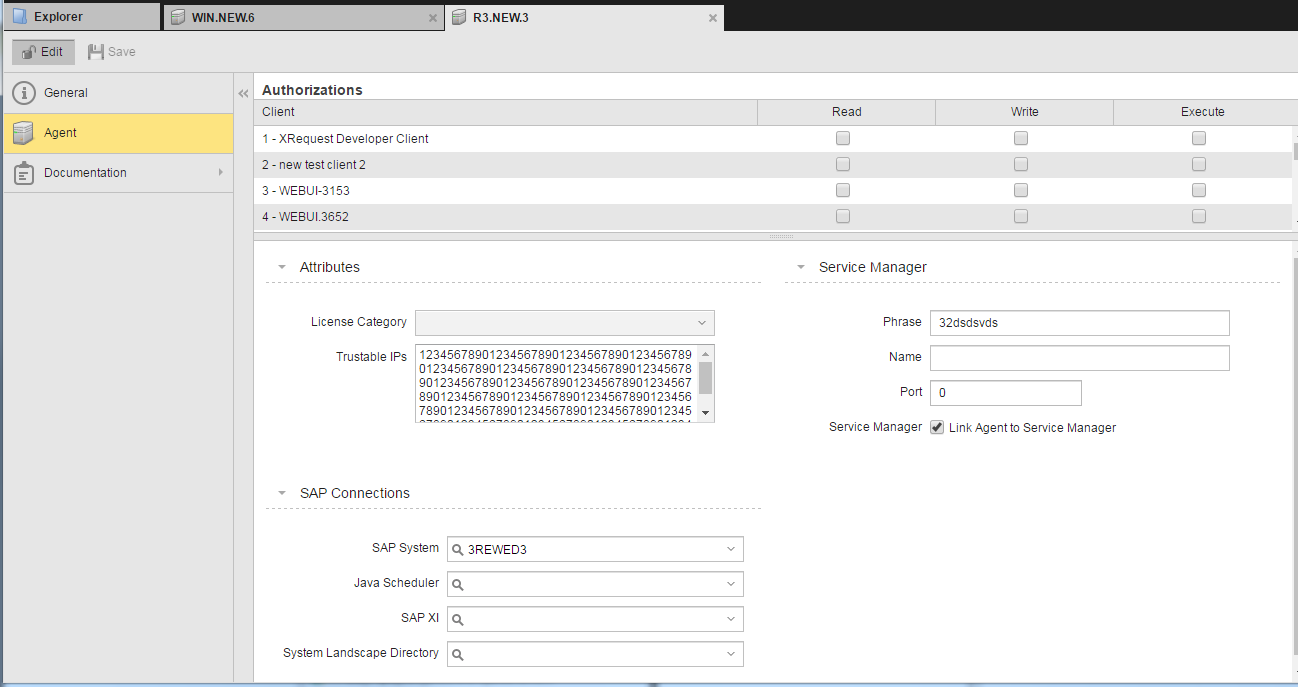This screenshot has width=1298, height=687.
Task: Uncheck Link Agent to Service Manager
Action: pyautogui.click(x=937, y=427)
